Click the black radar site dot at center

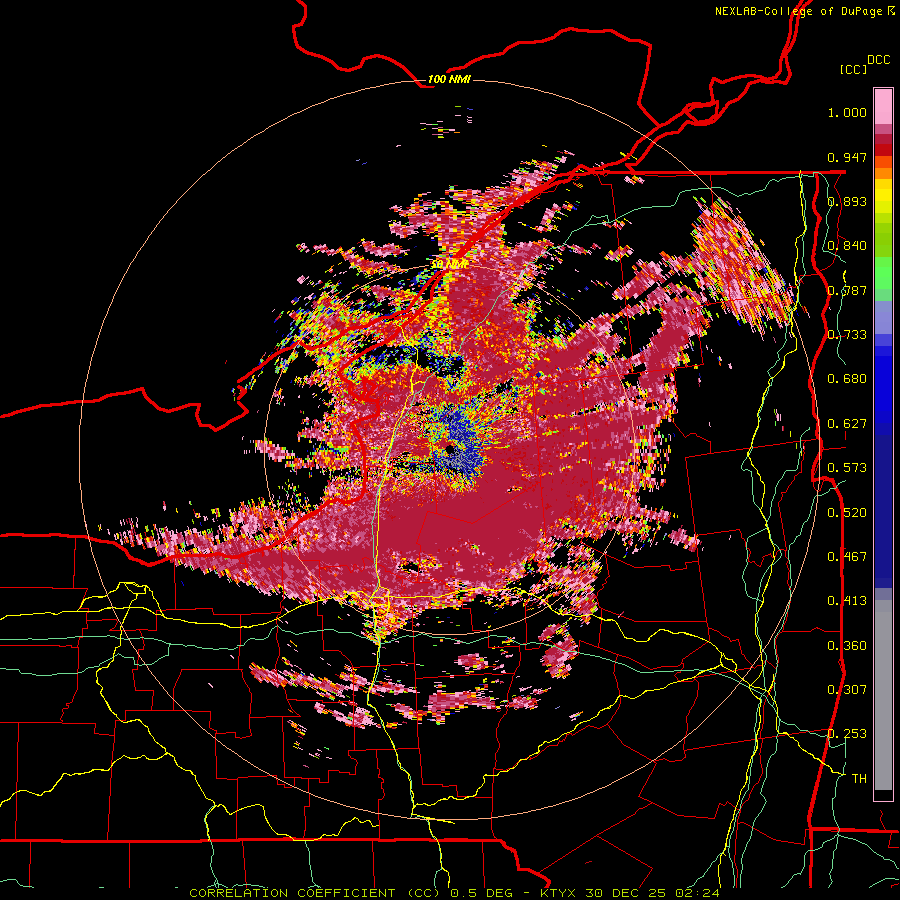pyautogui.click(x=449, y=449)
